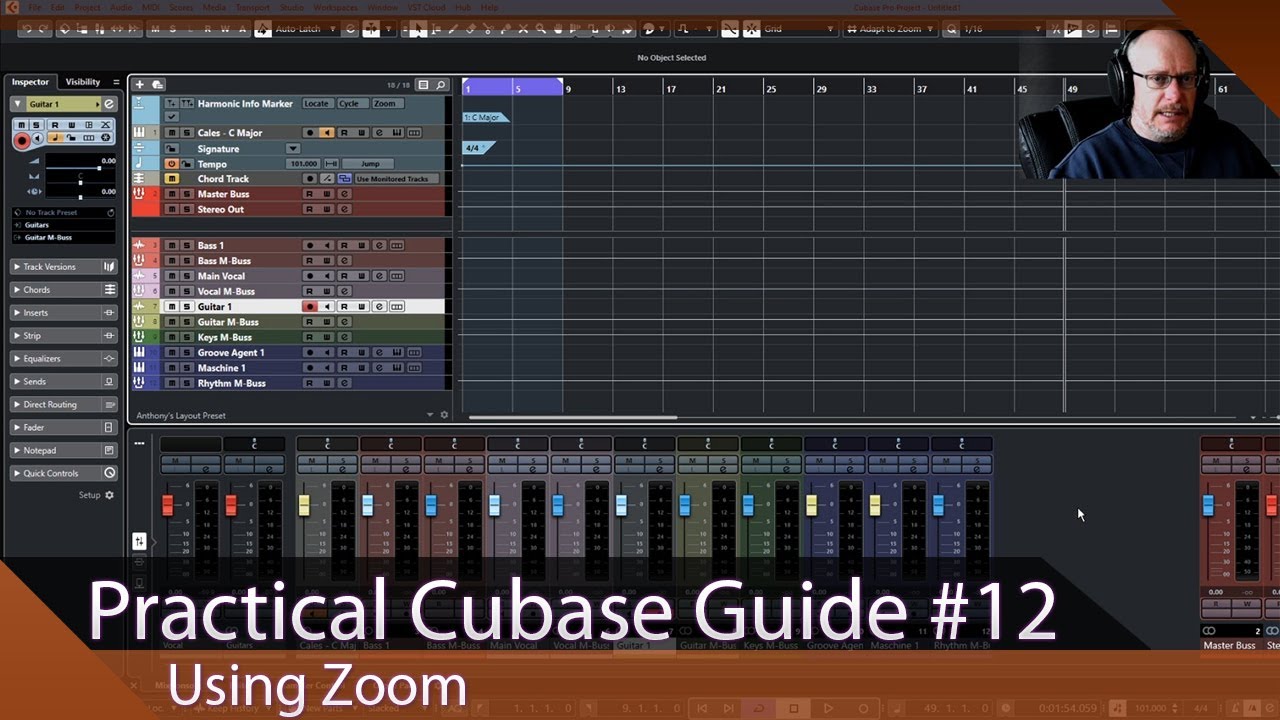The image size is (1280, 720).
Task: Click the inspector Record Enable button
Action: coord(21,141)
